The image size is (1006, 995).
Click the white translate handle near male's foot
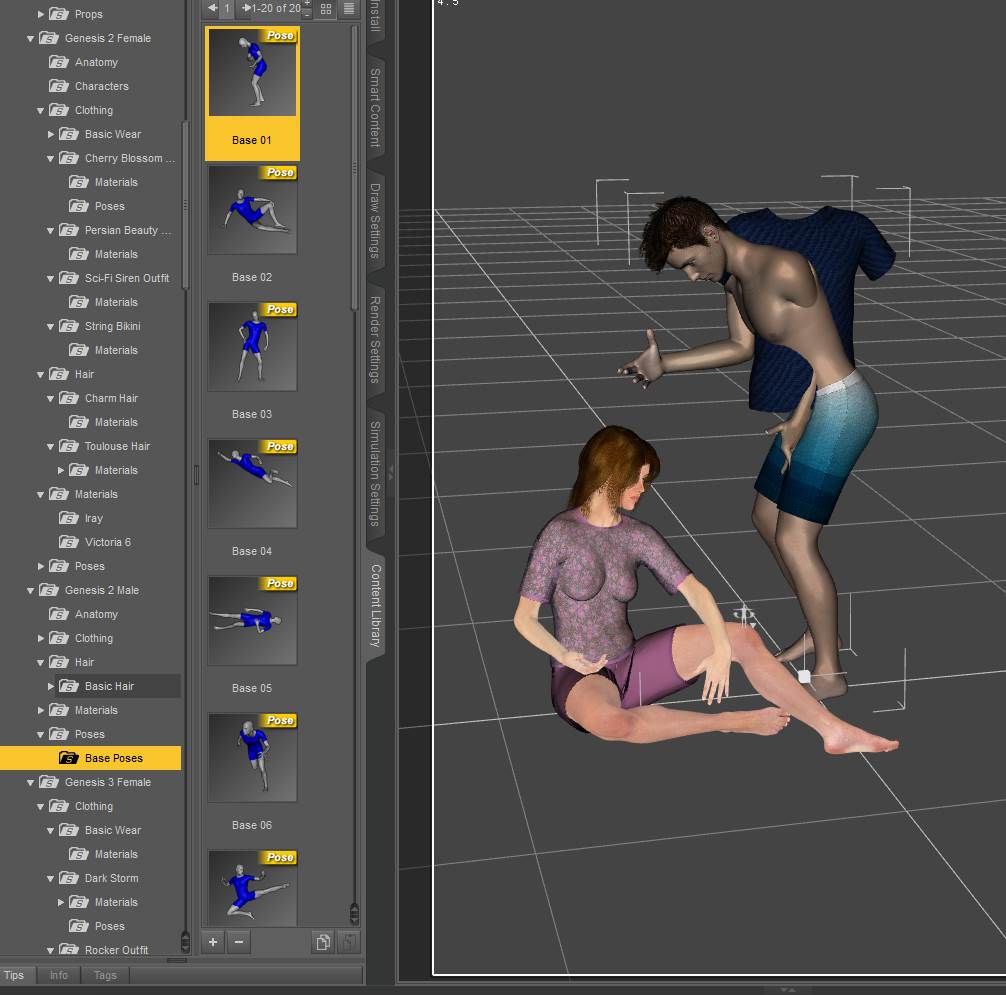coord(803,676)
